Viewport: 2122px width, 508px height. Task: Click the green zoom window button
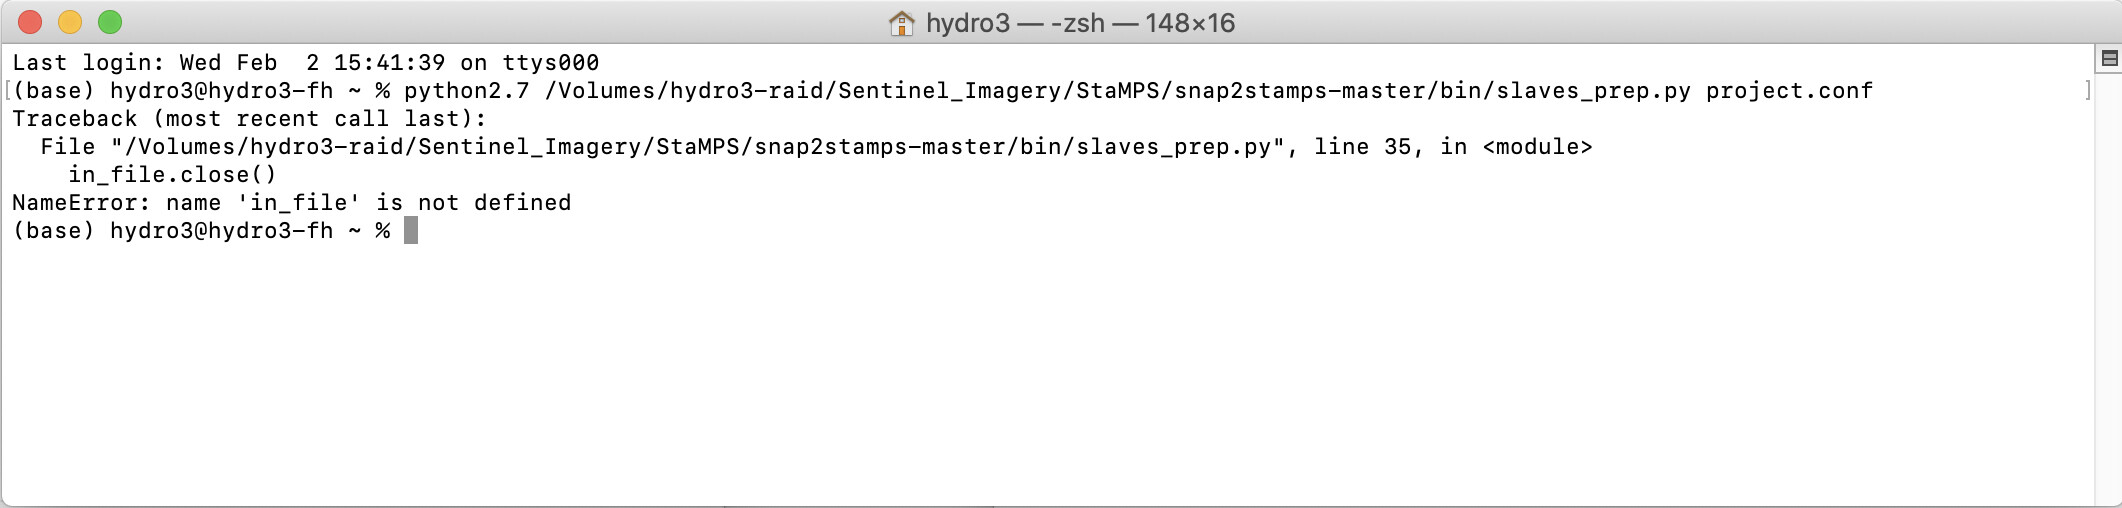click(110, 22)
